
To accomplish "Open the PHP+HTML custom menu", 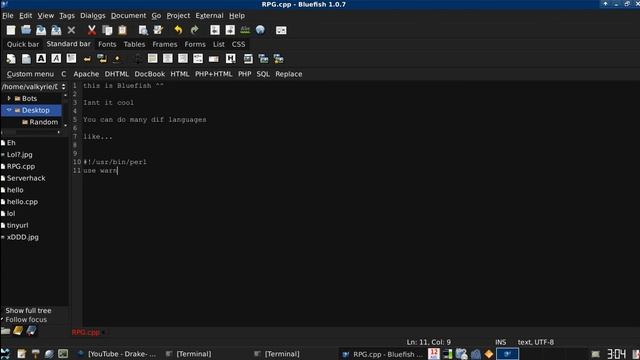I will click(x=213, y=74).
